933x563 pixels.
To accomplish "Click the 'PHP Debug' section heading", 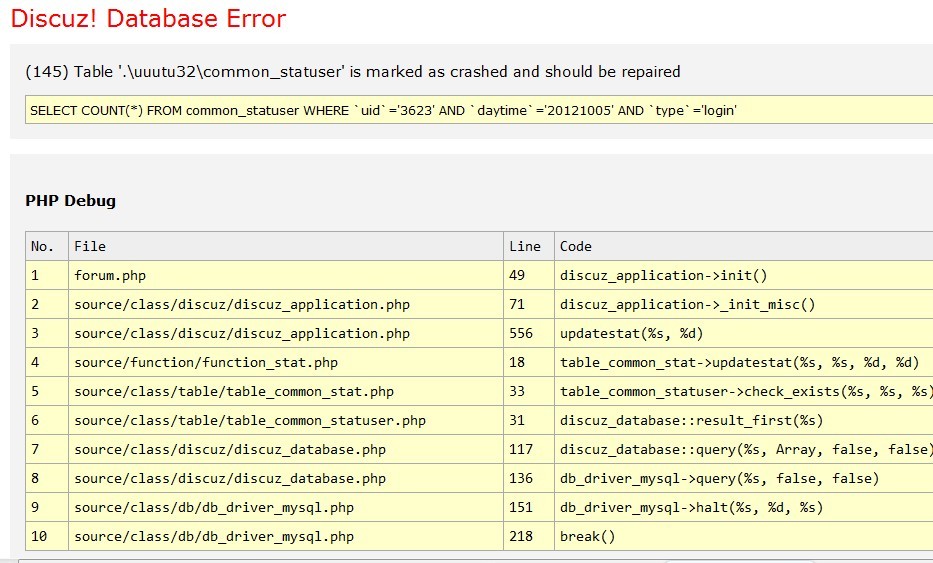I will 70,201.
